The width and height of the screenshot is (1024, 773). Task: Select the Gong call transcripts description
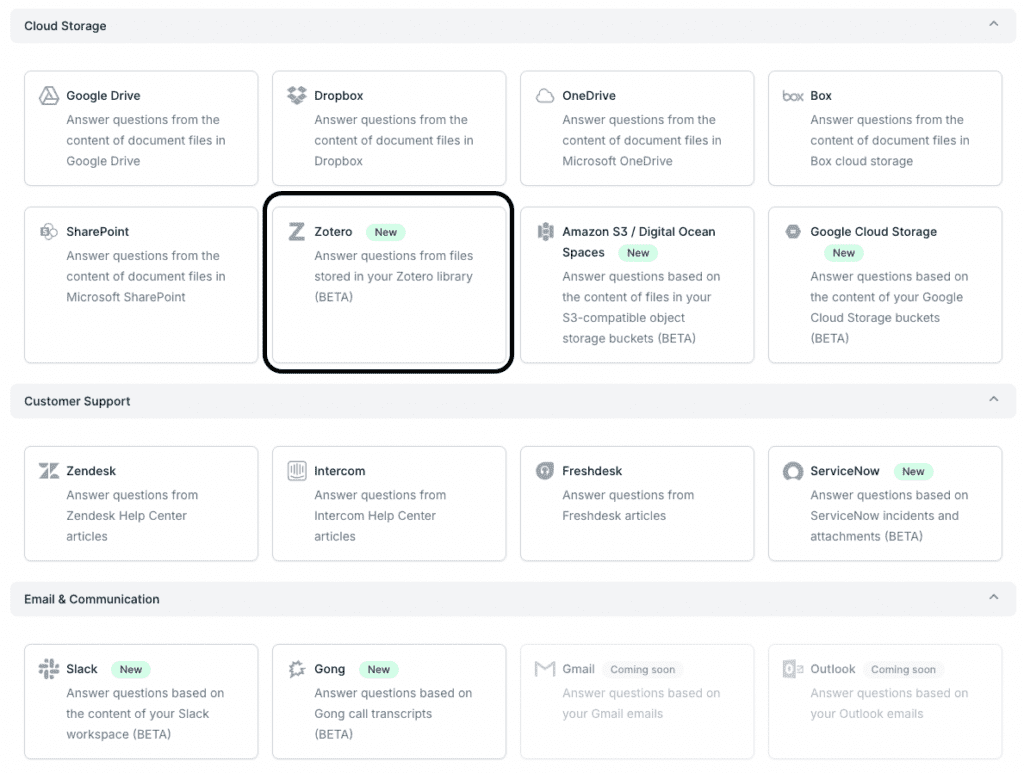pos(392,713)
